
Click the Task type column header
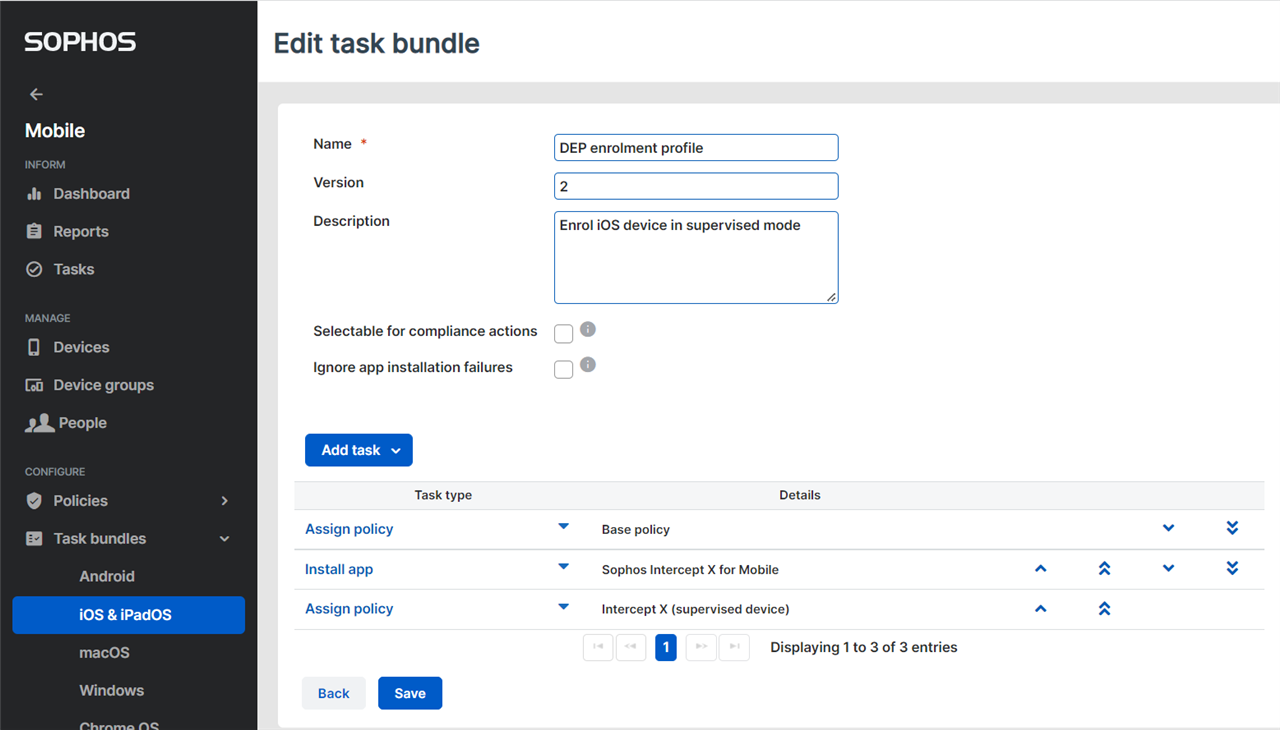point(443,495)
